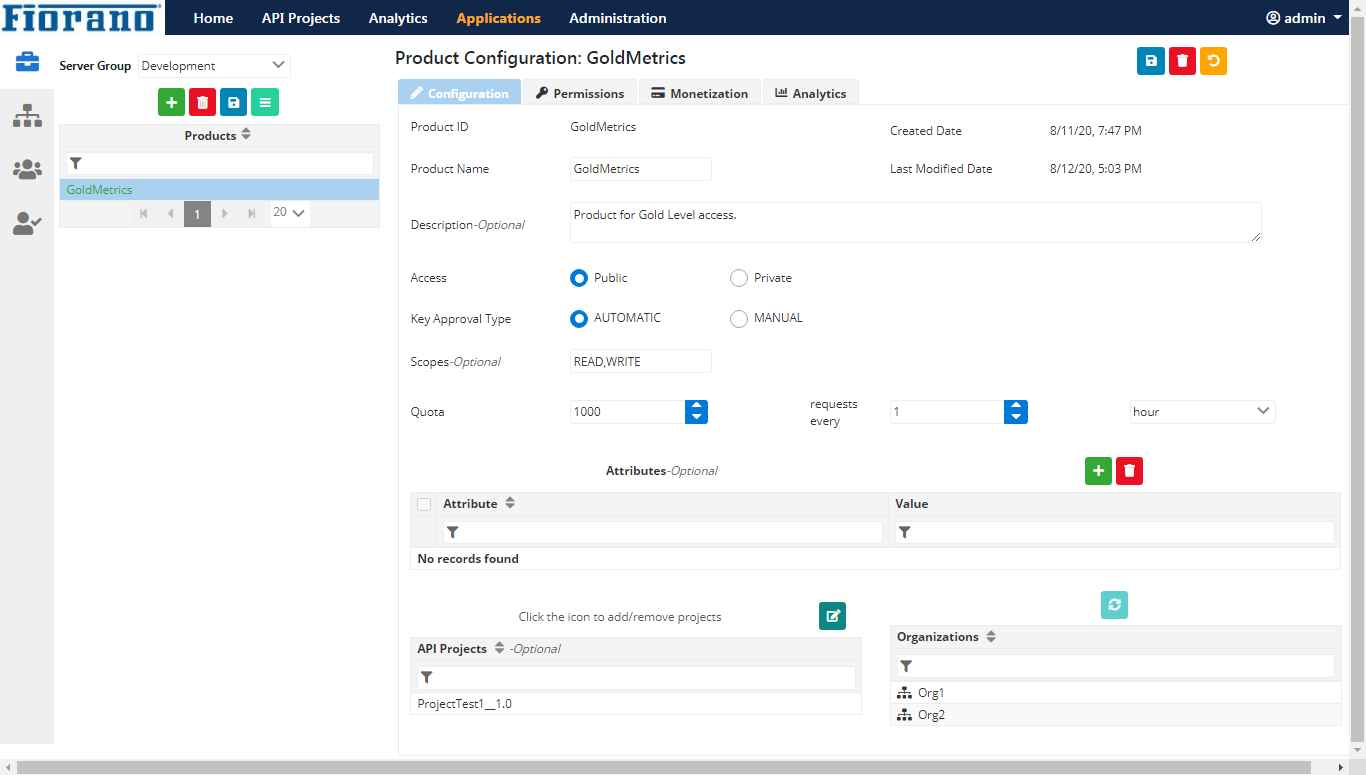Screen dimensions: 1366x775
Task: Click the green list menu icon
Action: 265,102
